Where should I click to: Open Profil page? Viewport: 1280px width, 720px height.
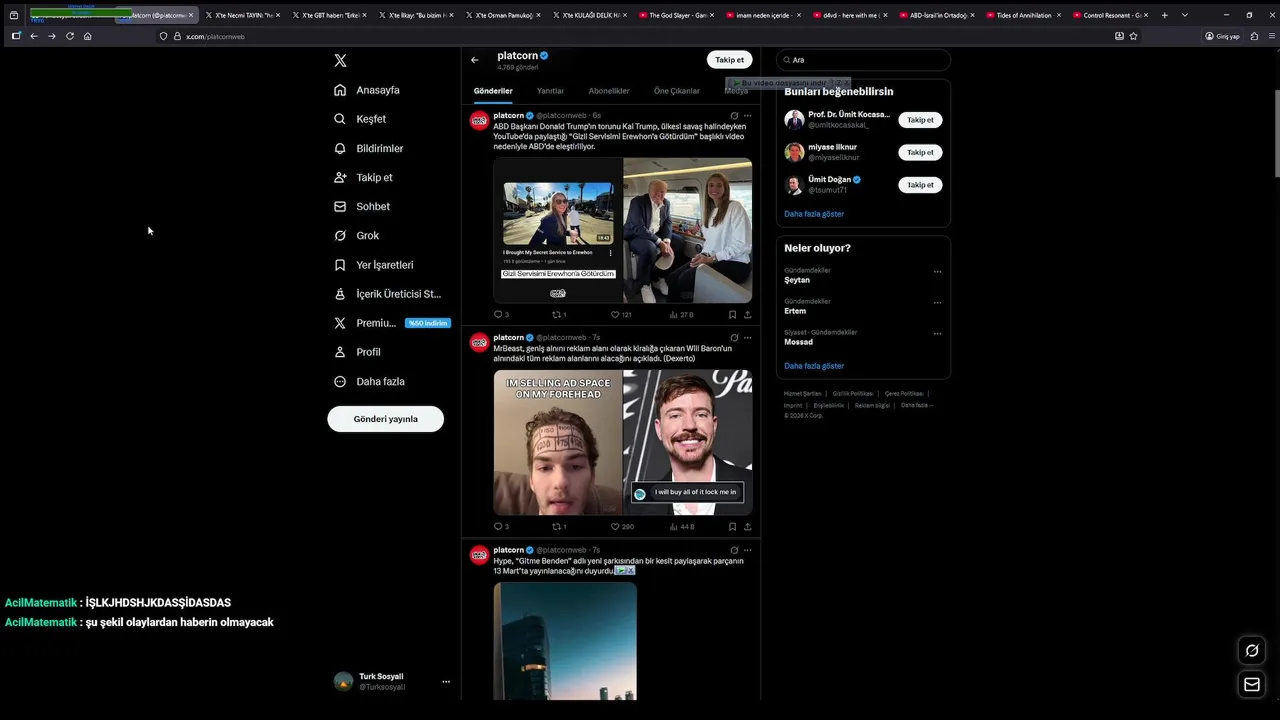357,352
